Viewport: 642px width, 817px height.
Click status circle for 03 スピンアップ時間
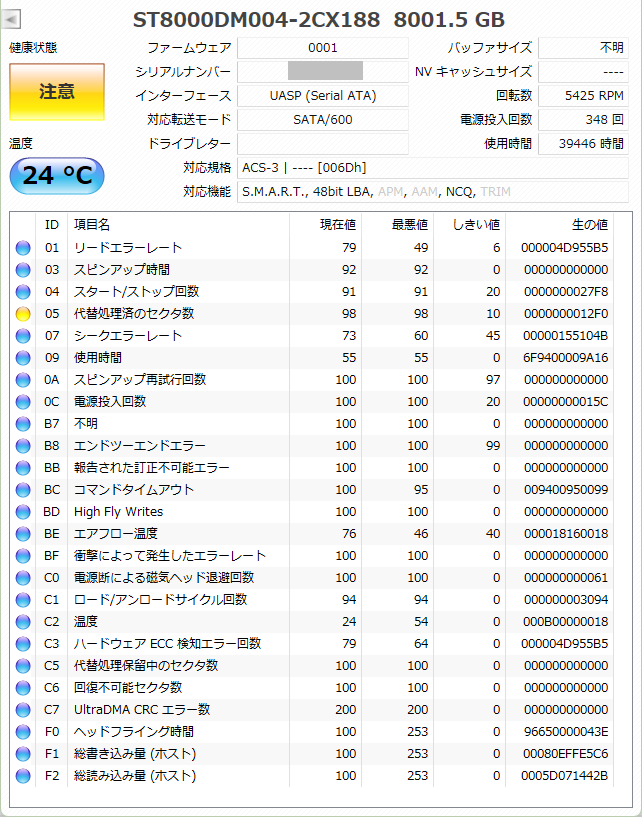tap(23, 270)
